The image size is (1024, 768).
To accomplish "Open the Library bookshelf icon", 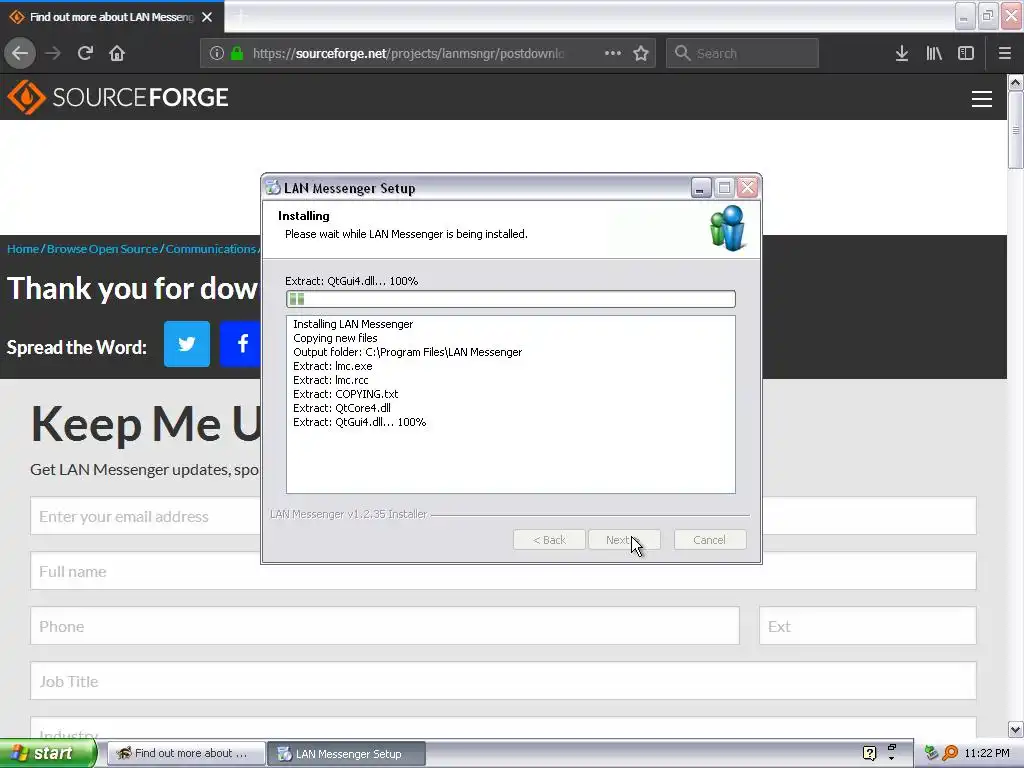I will click(x=934, y=54).
